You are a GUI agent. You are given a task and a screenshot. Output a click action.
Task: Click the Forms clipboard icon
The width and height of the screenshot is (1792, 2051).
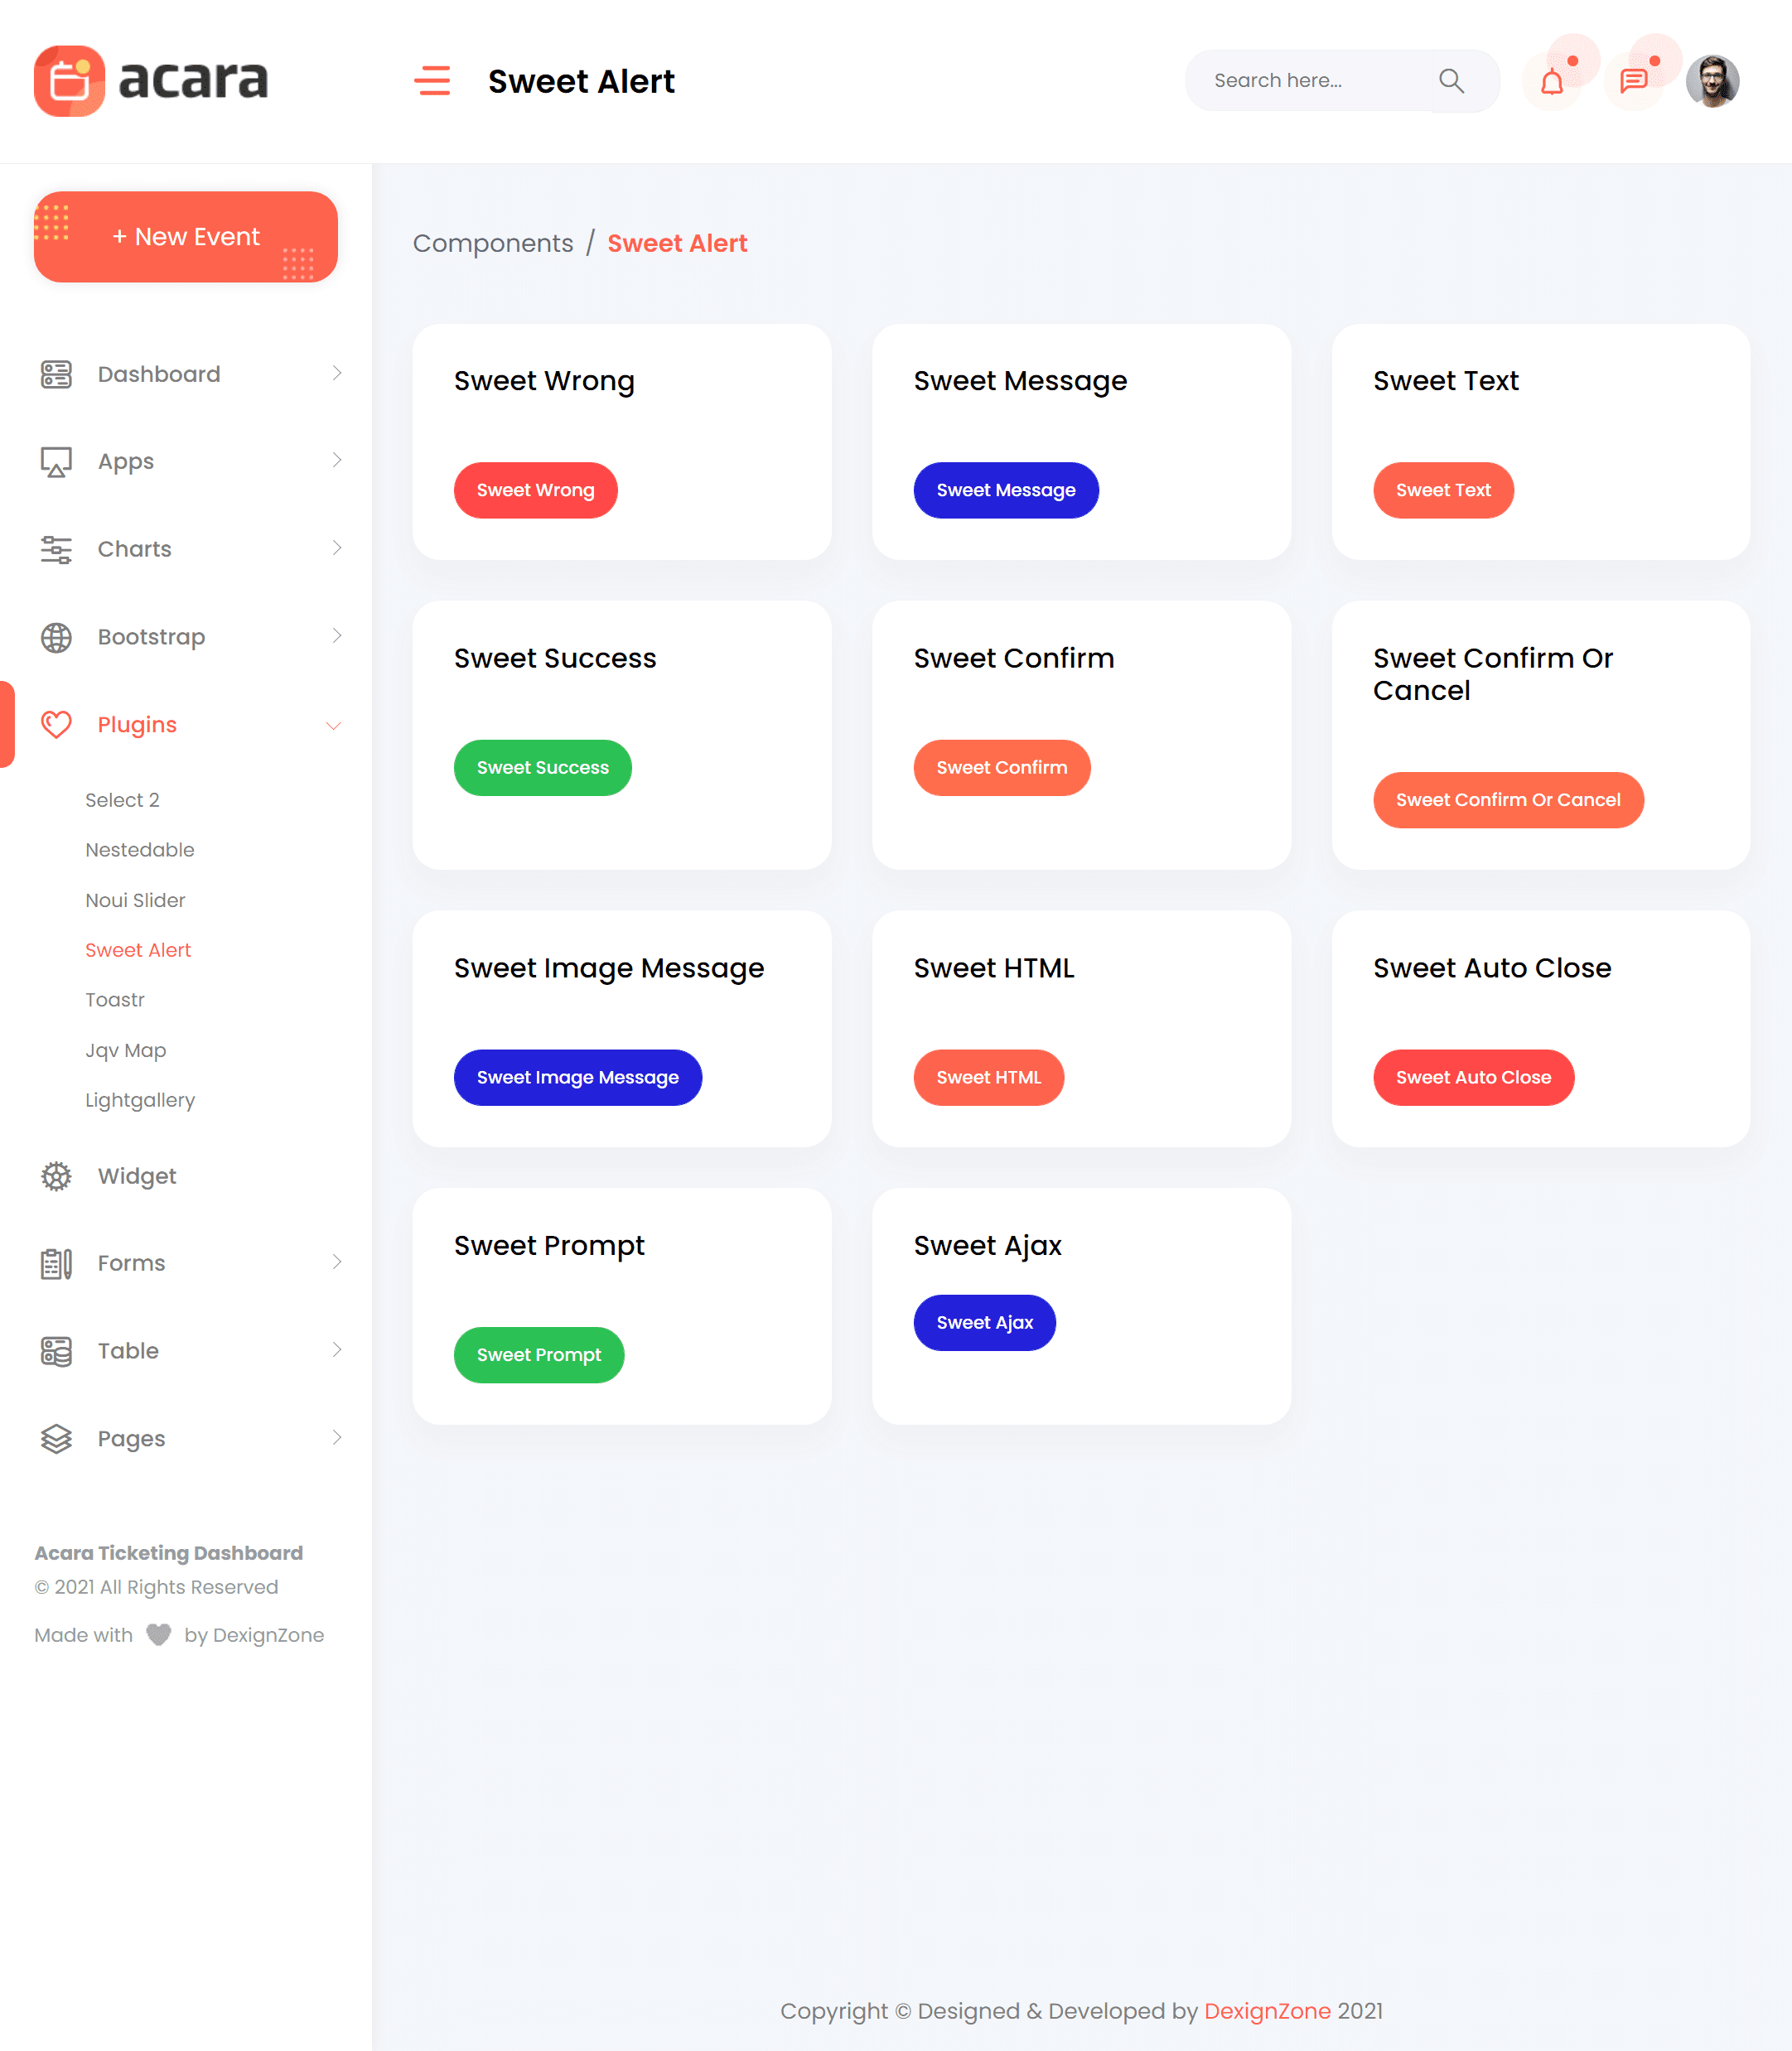[56, 1264]
